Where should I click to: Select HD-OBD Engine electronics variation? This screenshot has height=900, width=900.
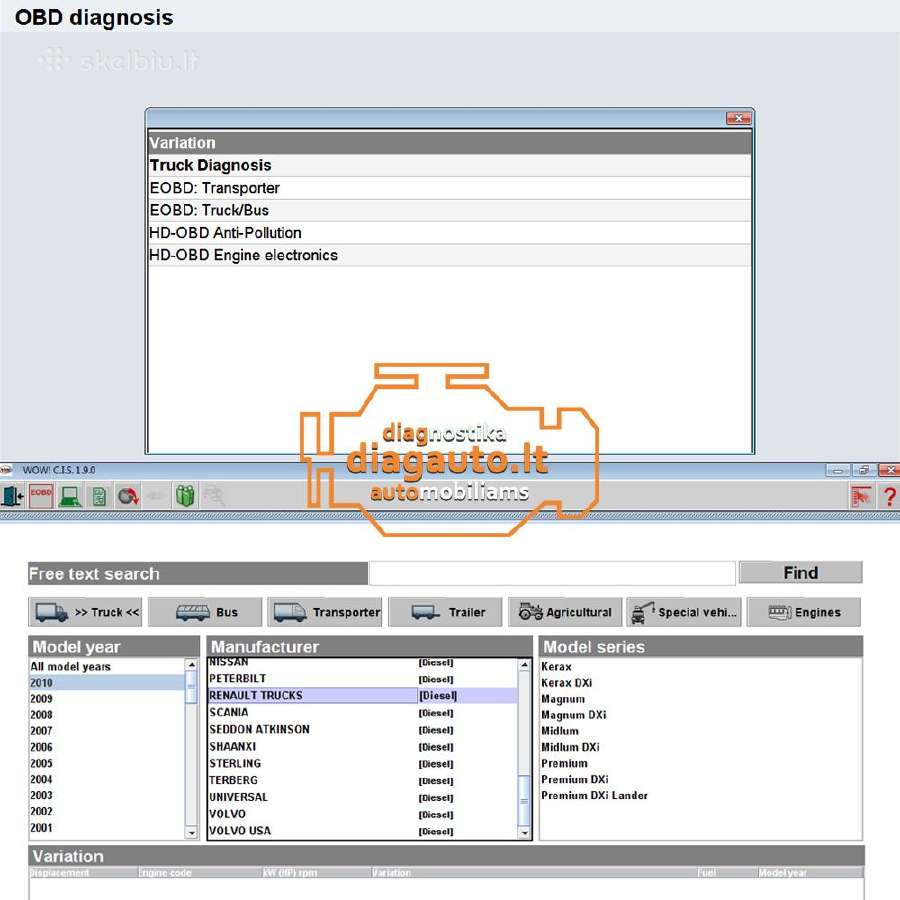coord(449,255)
